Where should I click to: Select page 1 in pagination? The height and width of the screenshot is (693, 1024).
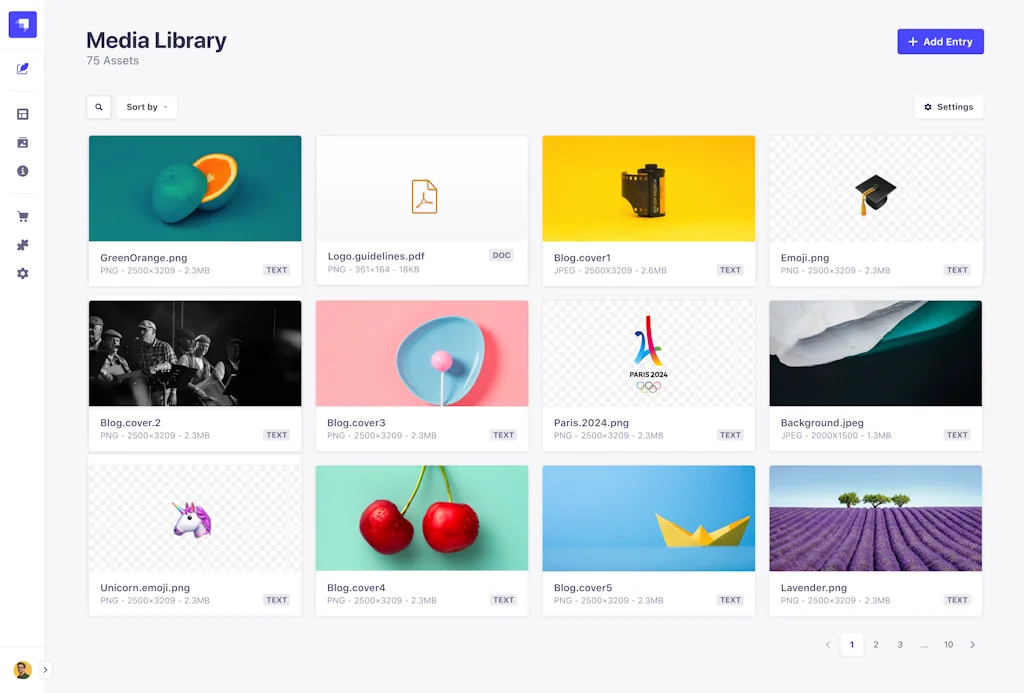852,645
